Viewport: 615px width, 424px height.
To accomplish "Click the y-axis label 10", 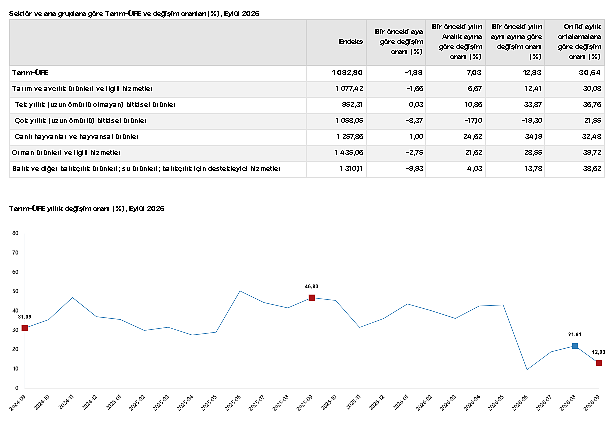I will tap(16, 369).
